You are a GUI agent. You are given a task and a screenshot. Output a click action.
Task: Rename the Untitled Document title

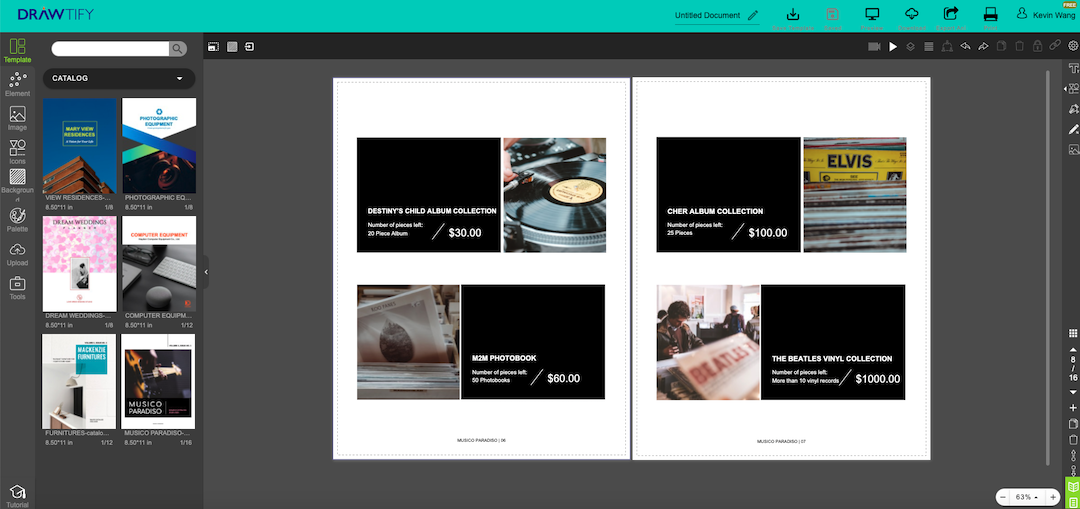click(x=707, y=15)
